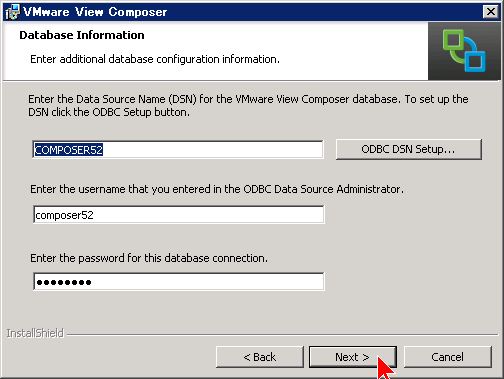Screen dimensions: 504x379
Task: Open the ODBC DSN Setup dialog
Action: (x=409, y=149)
